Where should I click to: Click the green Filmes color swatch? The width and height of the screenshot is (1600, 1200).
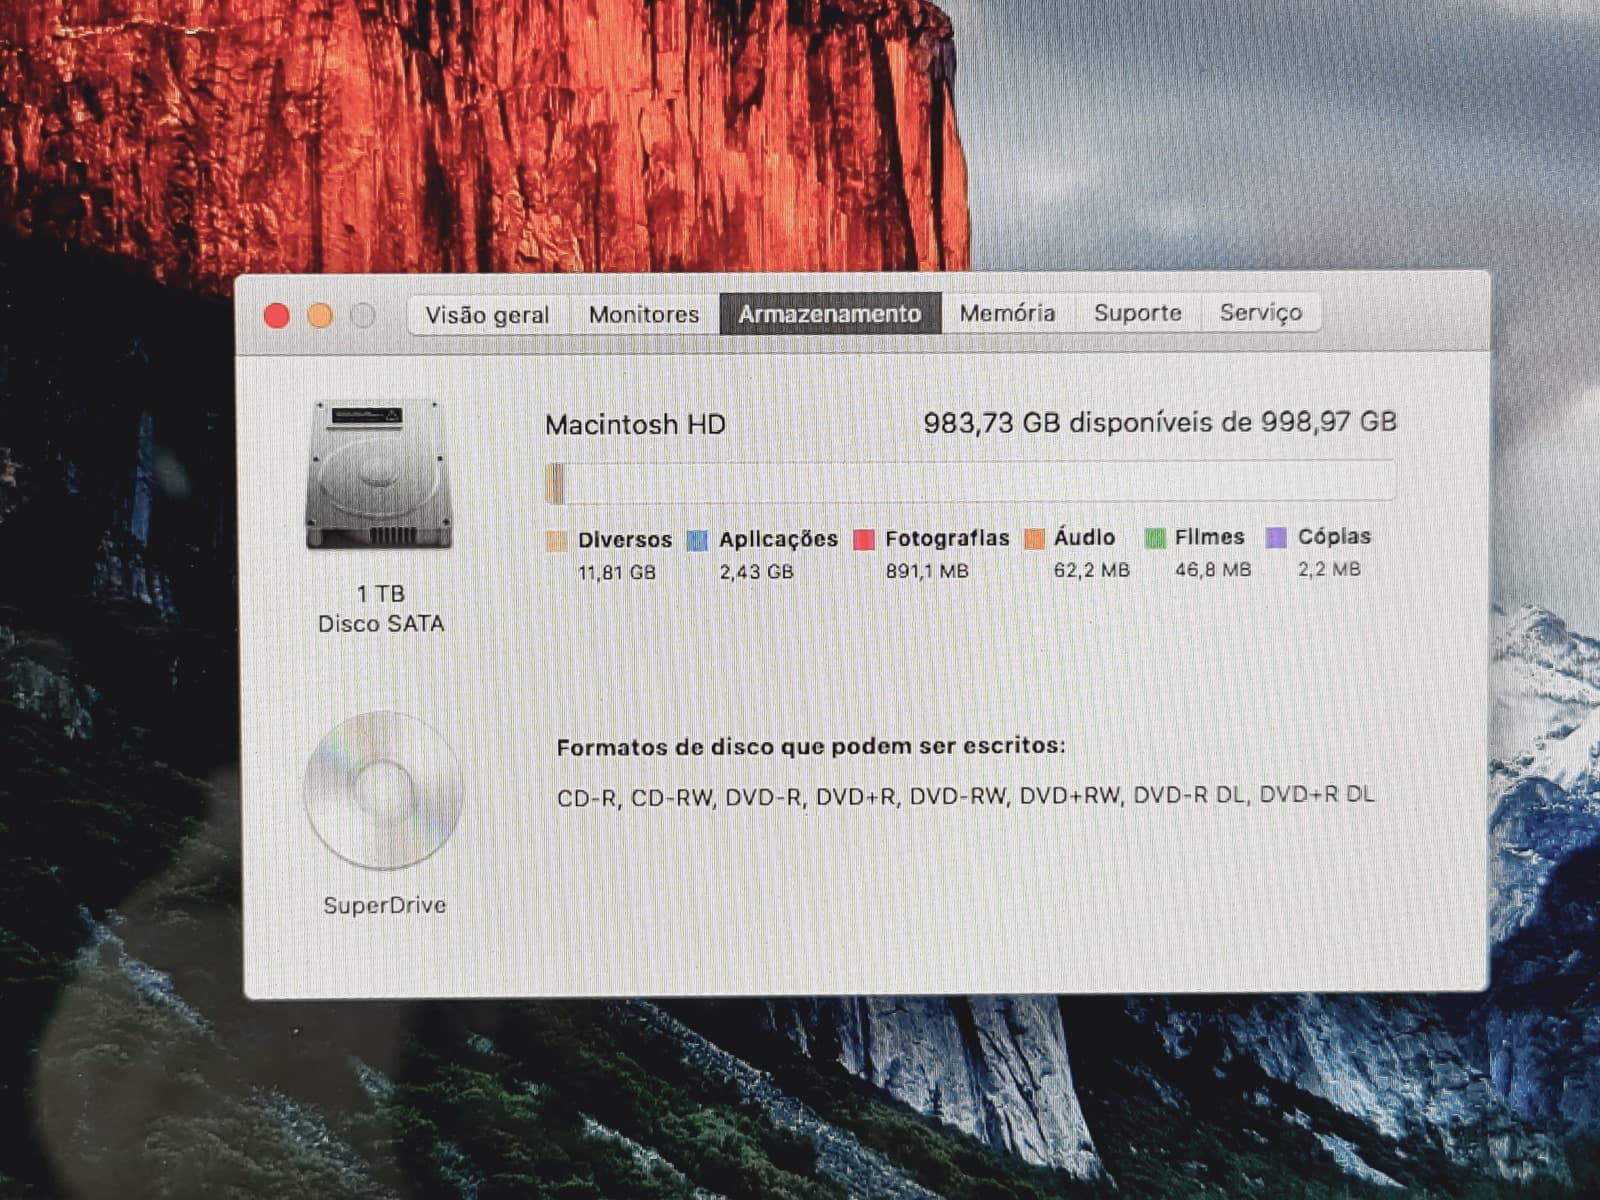pos(1155,538)
